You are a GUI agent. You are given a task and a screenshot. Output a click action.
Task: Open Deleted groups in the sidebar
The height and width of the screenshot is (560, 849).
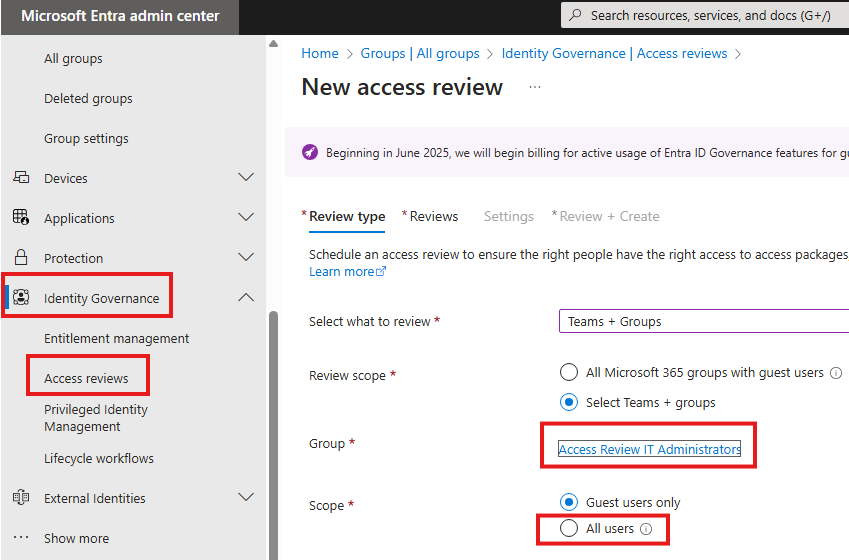(x=88, y=99)
